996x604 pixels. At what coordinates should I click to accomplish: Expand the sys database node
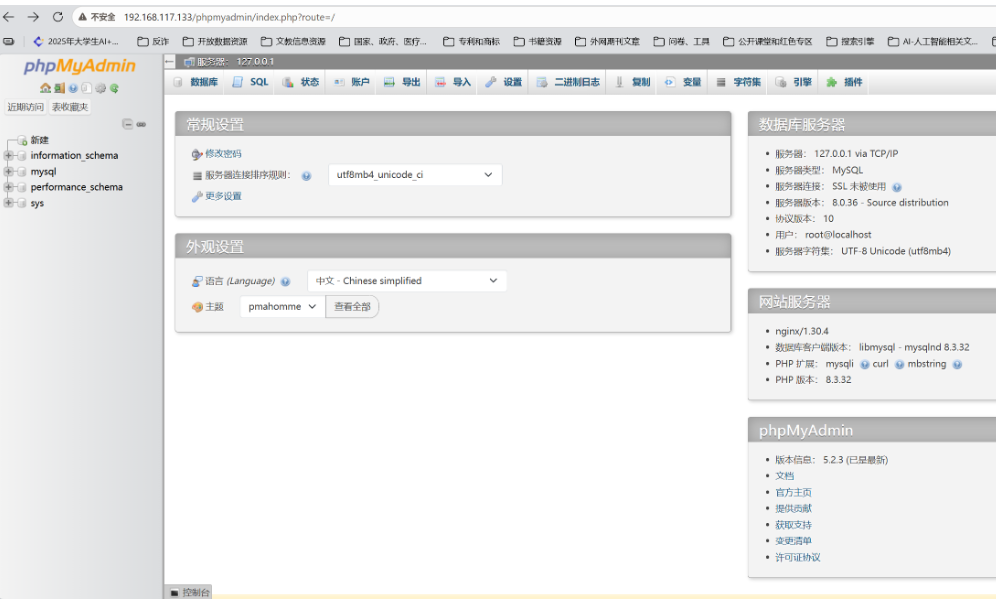8,203
